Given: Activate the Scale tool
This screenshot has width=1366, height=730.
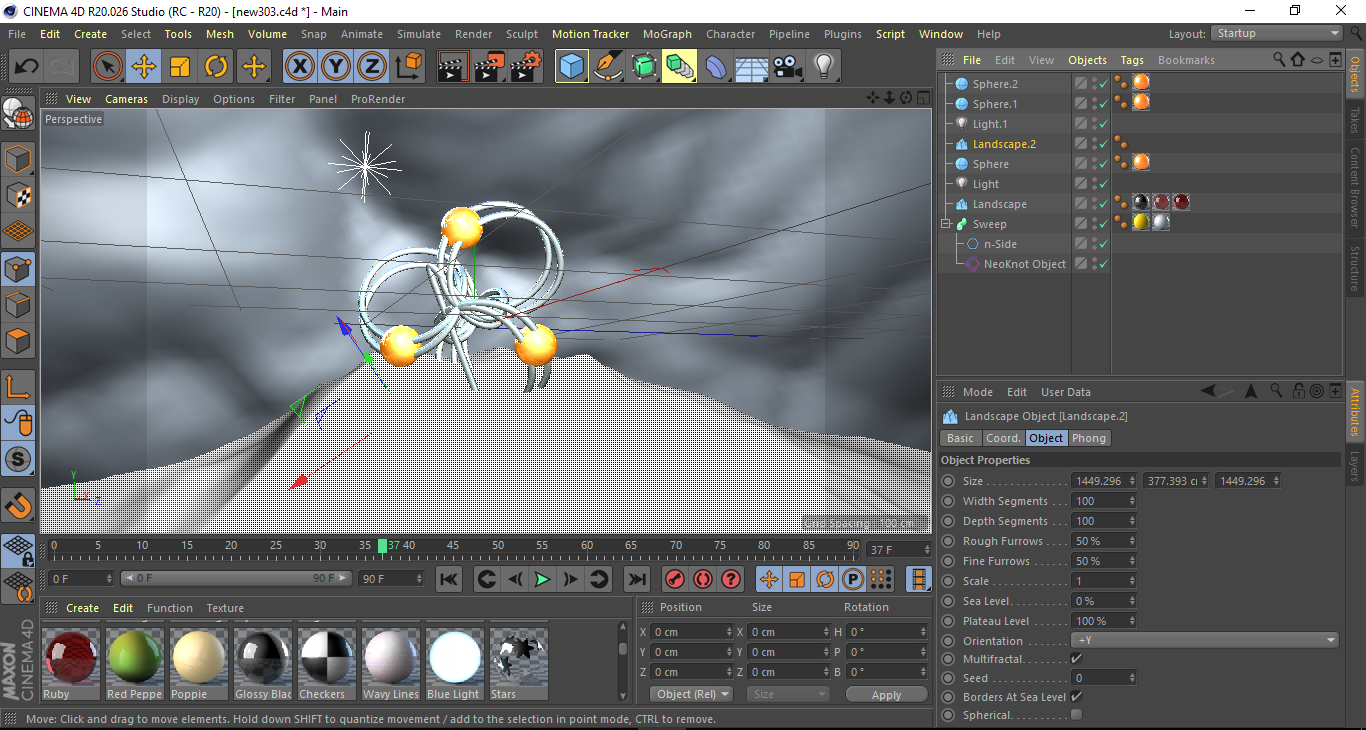Looking at the screenshot, I should [x=180, y=67].
